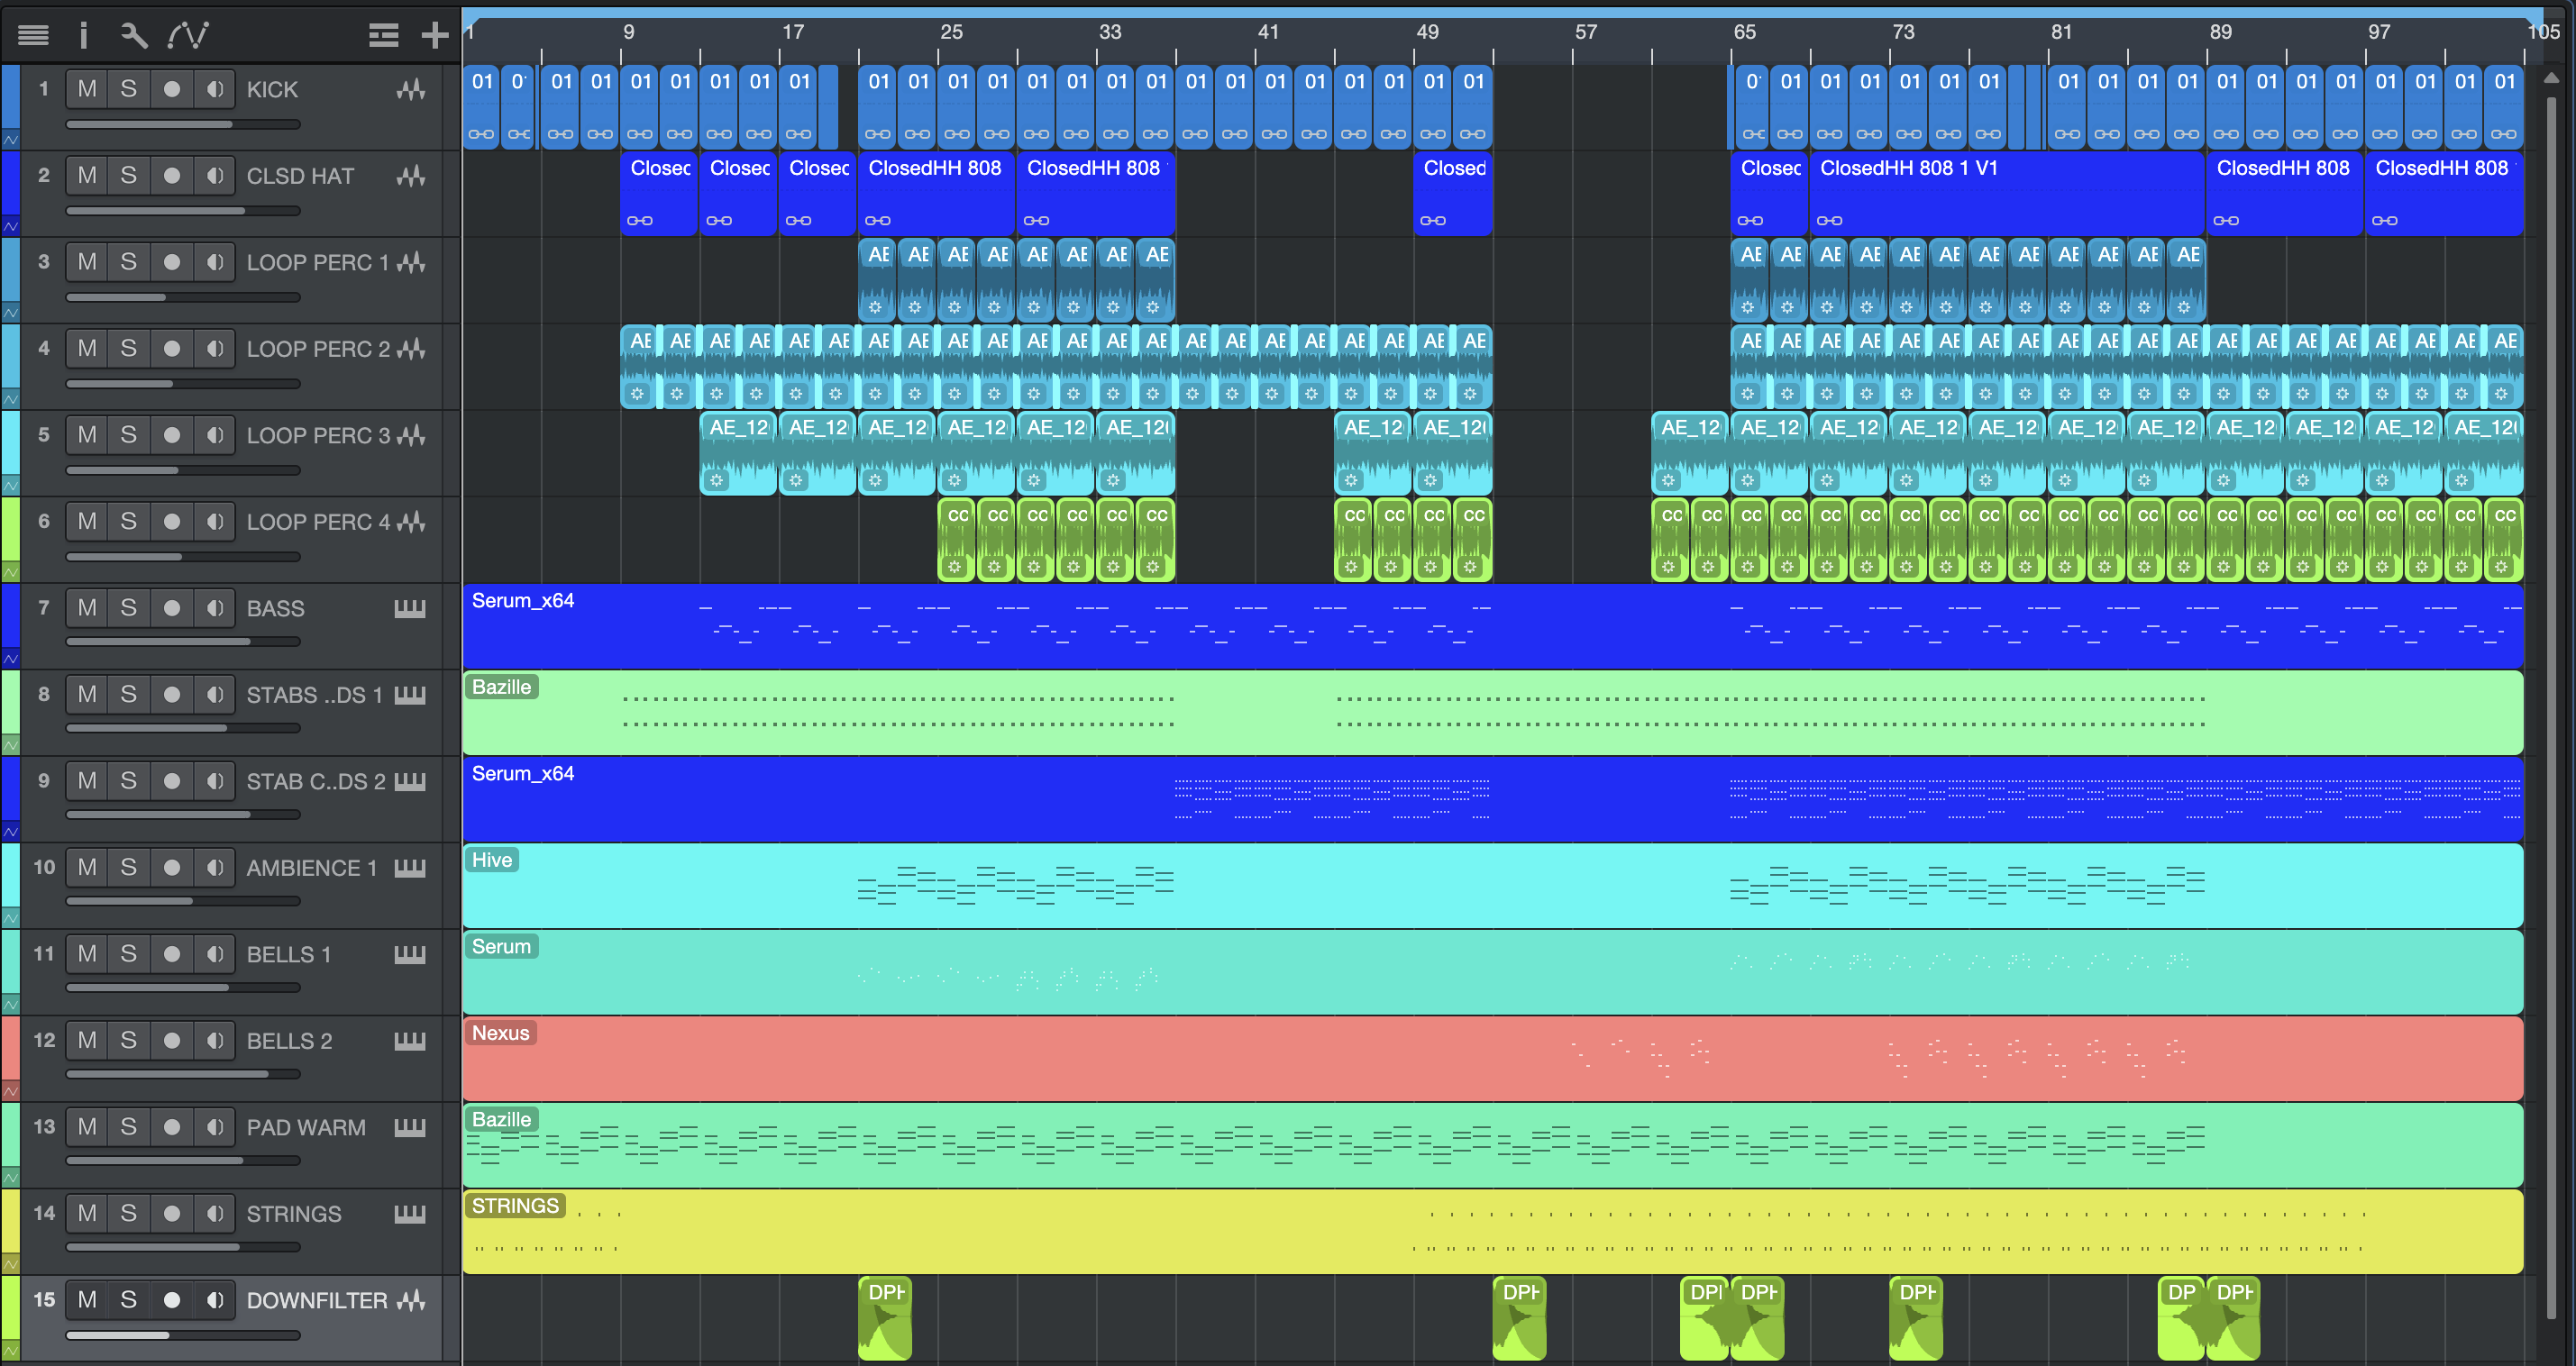Click the BELLS 2 instrument keyboard icon
The image size is (2576, 1366).
tap(410, 1041)
